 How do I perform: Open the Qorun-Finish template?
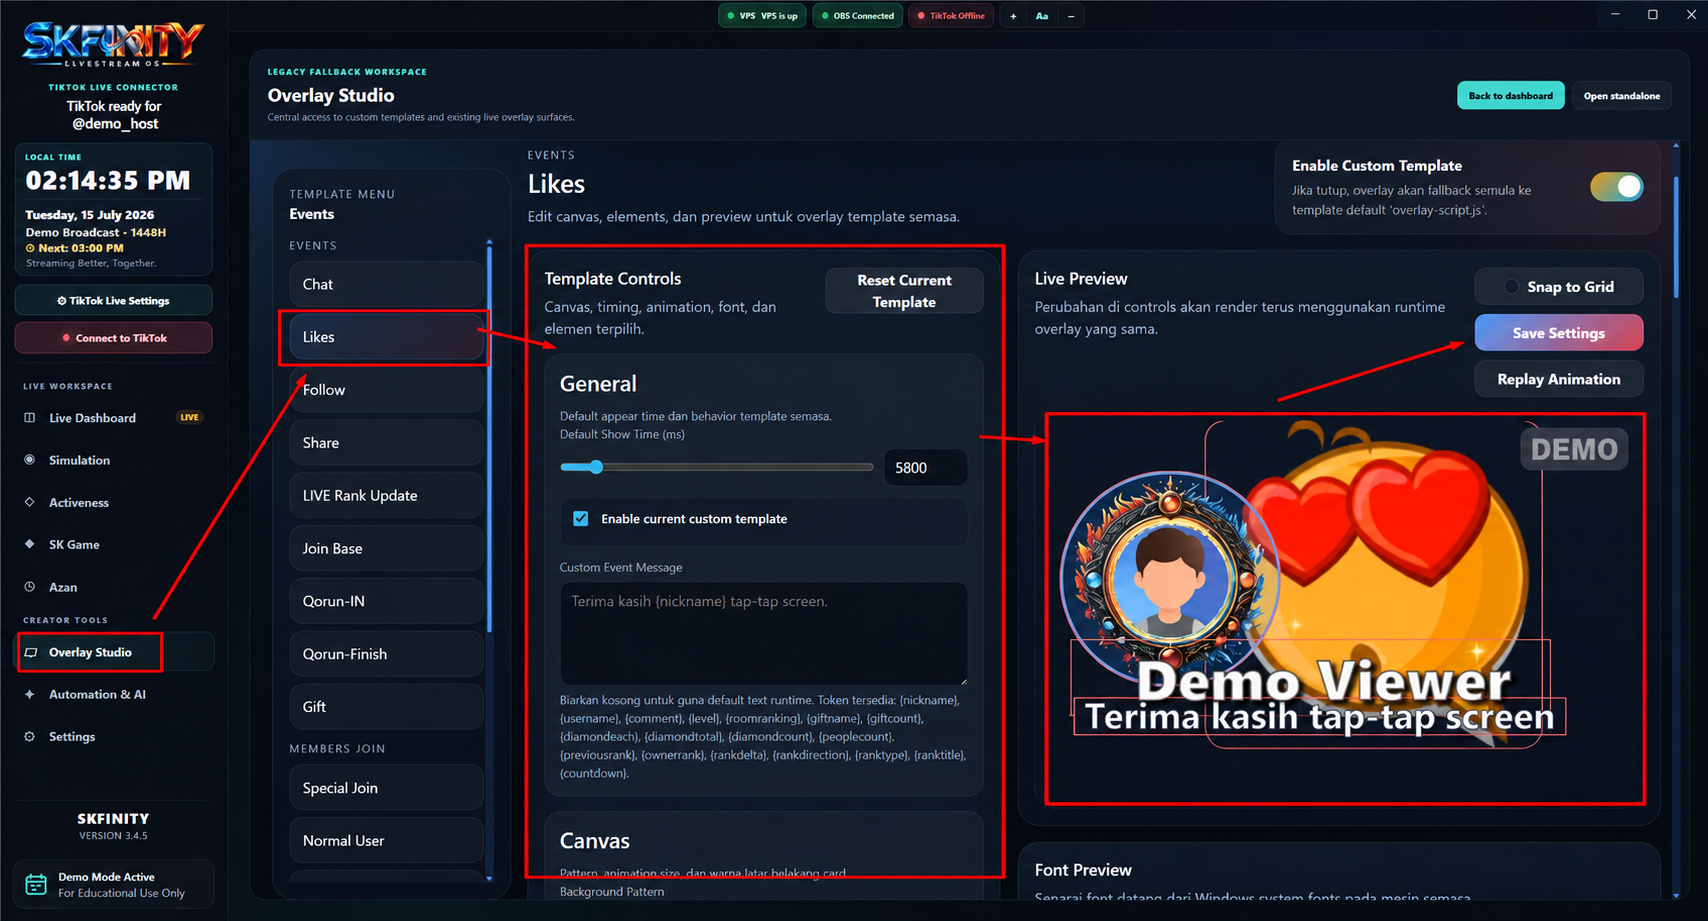(386, 654)
